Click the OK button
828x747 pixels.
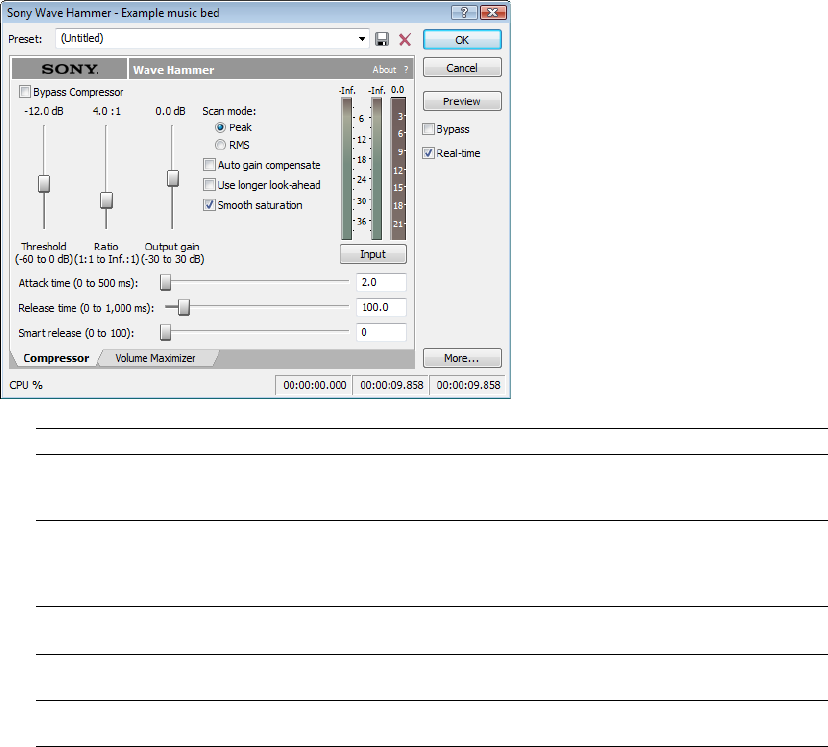pos(462,40)
